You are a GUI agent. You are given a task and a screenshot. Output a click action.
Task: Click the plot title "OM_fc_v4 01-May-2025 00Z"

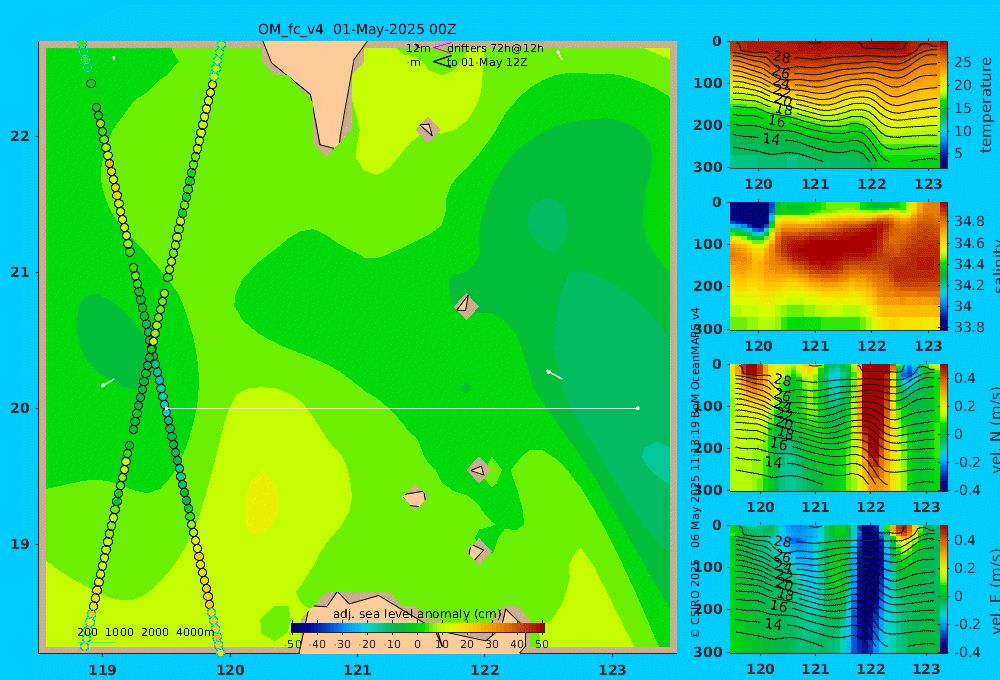[357, 29]
